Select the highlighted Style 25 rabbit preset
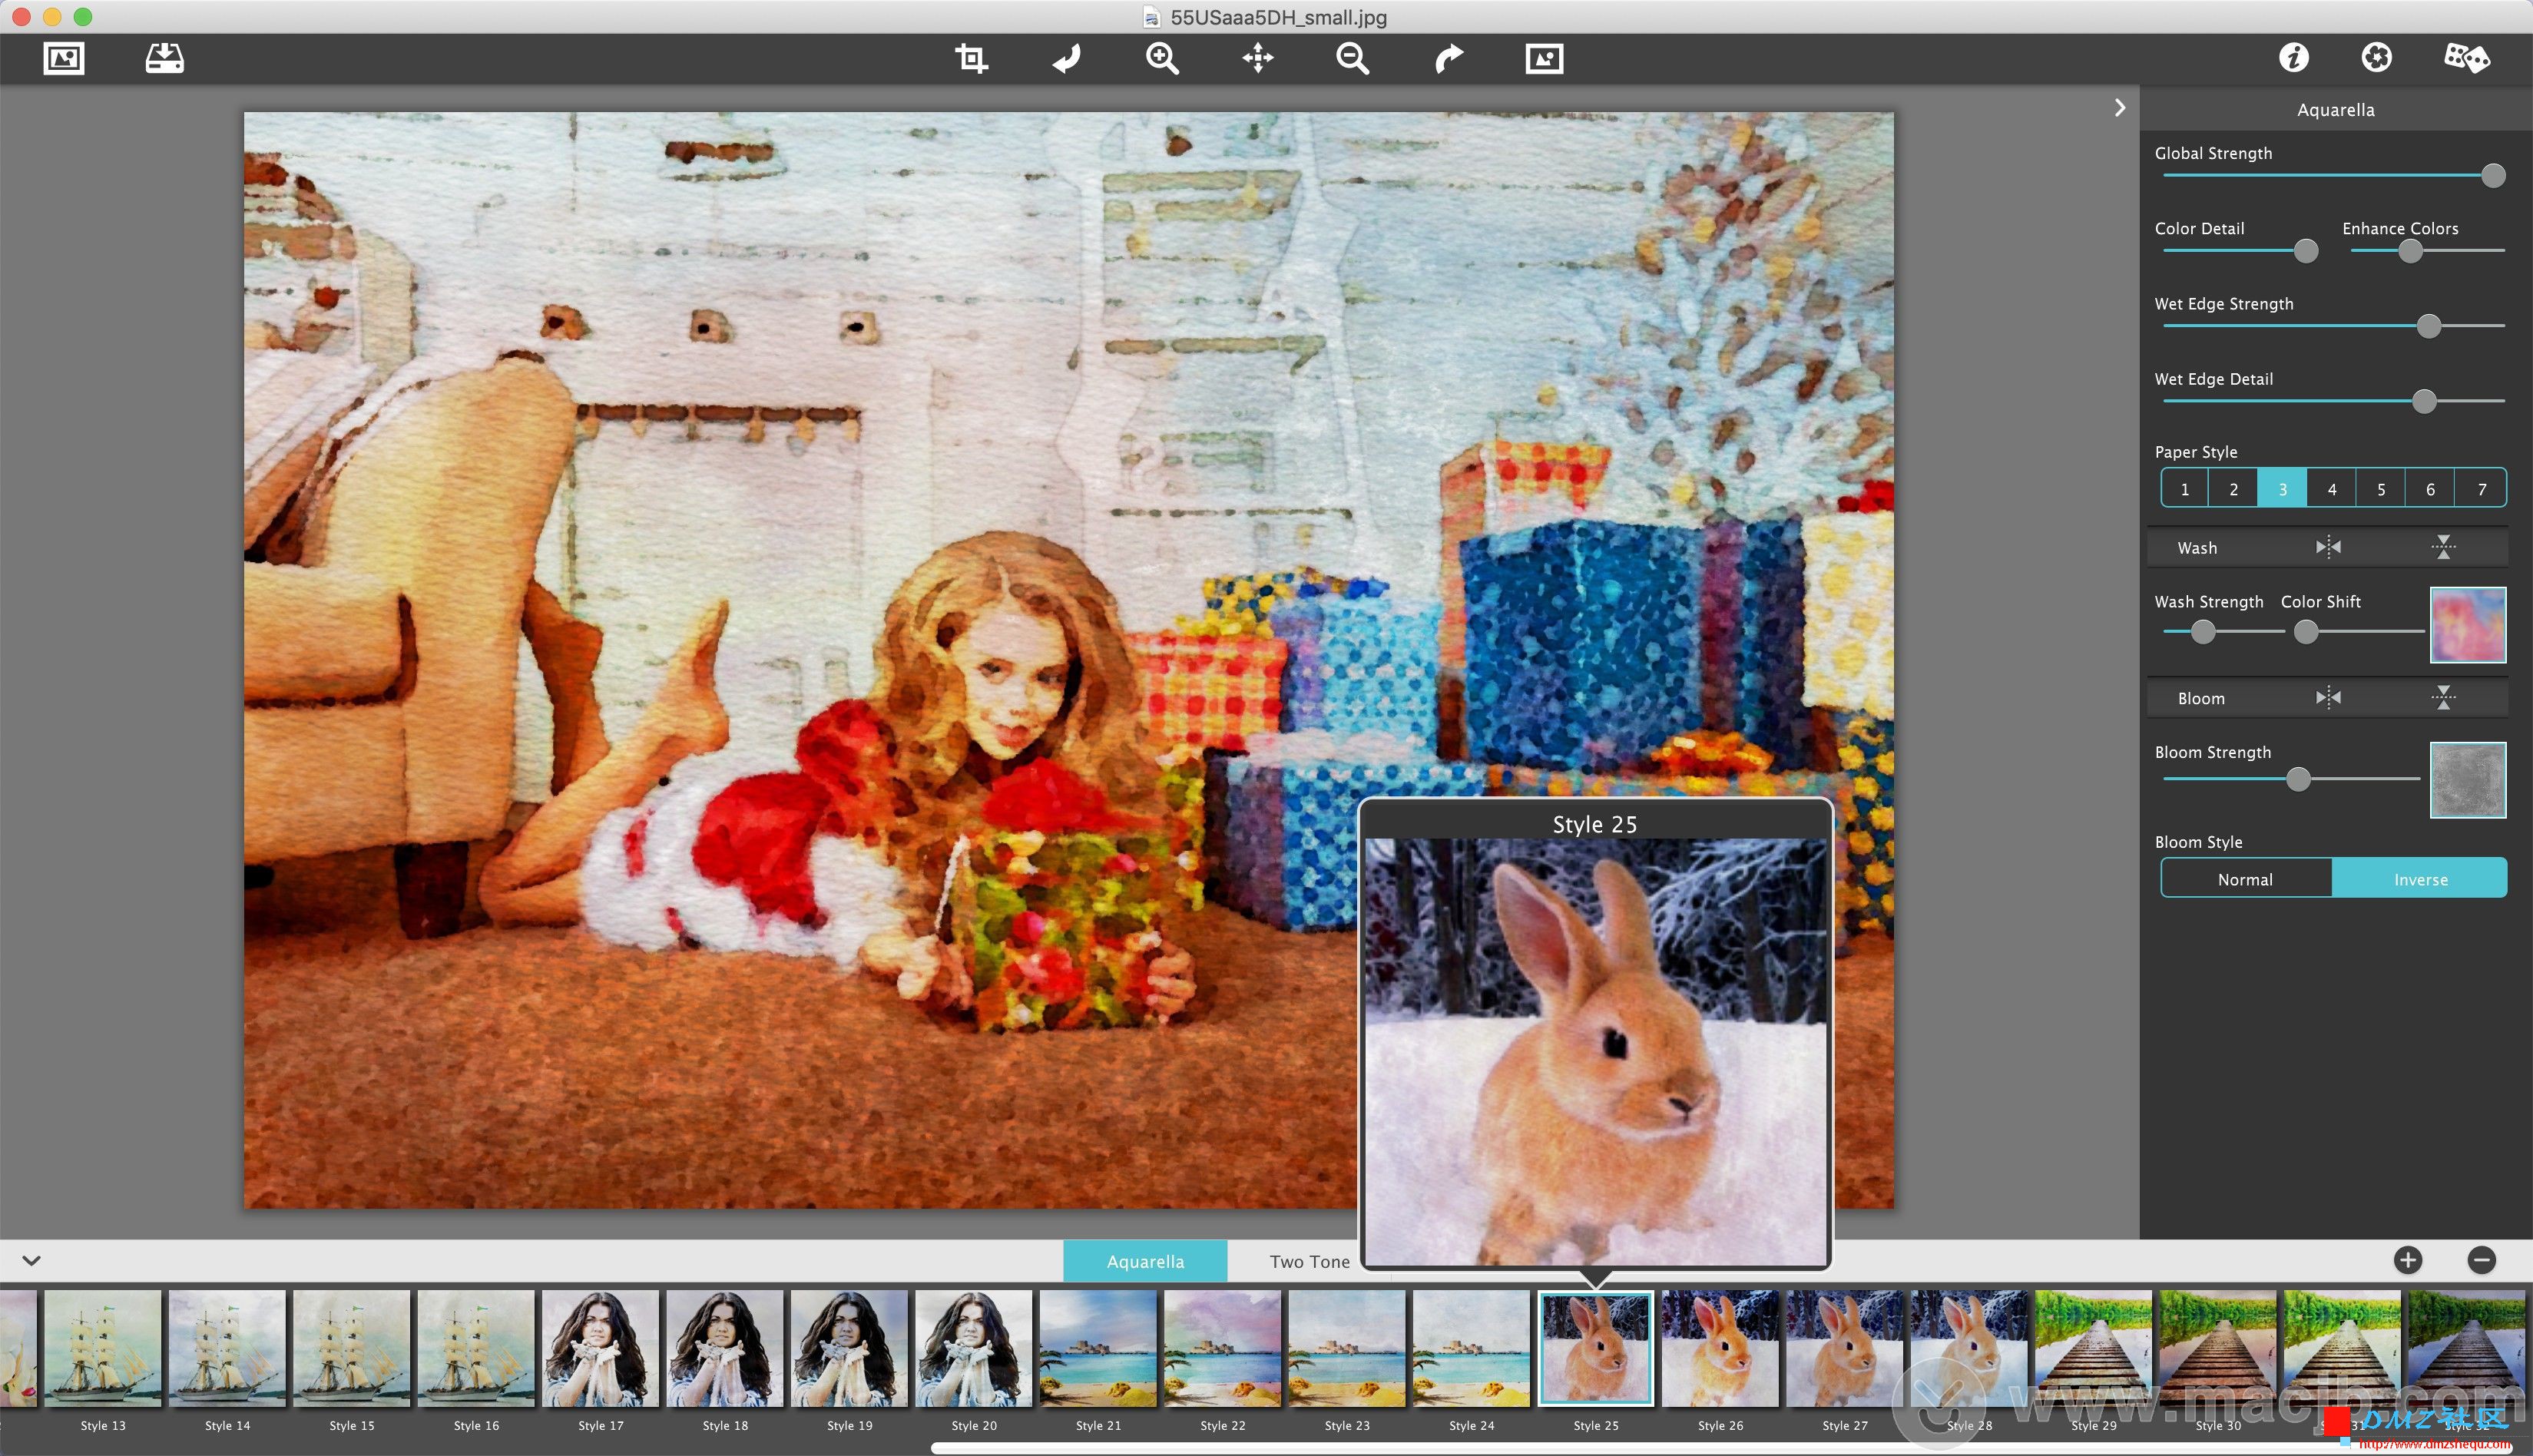Image resolution: width=2533 pixels, height=1456 pixels. pyautogui.click(x=1595, y=1347)
